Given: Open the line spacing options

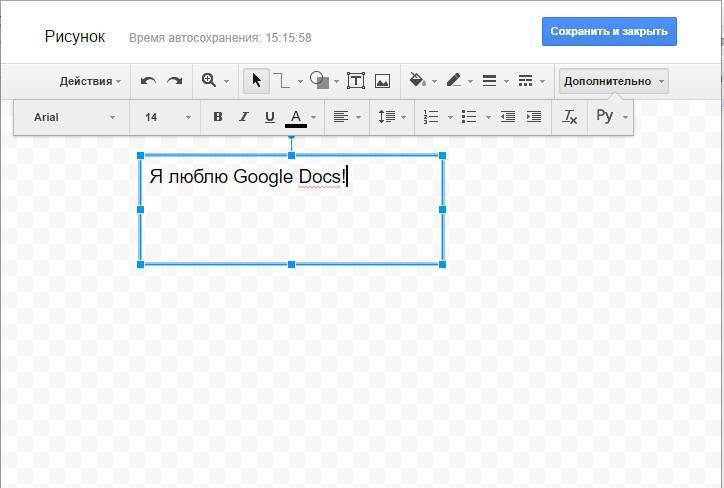Looking at the screenshot, I should [392, 117].
